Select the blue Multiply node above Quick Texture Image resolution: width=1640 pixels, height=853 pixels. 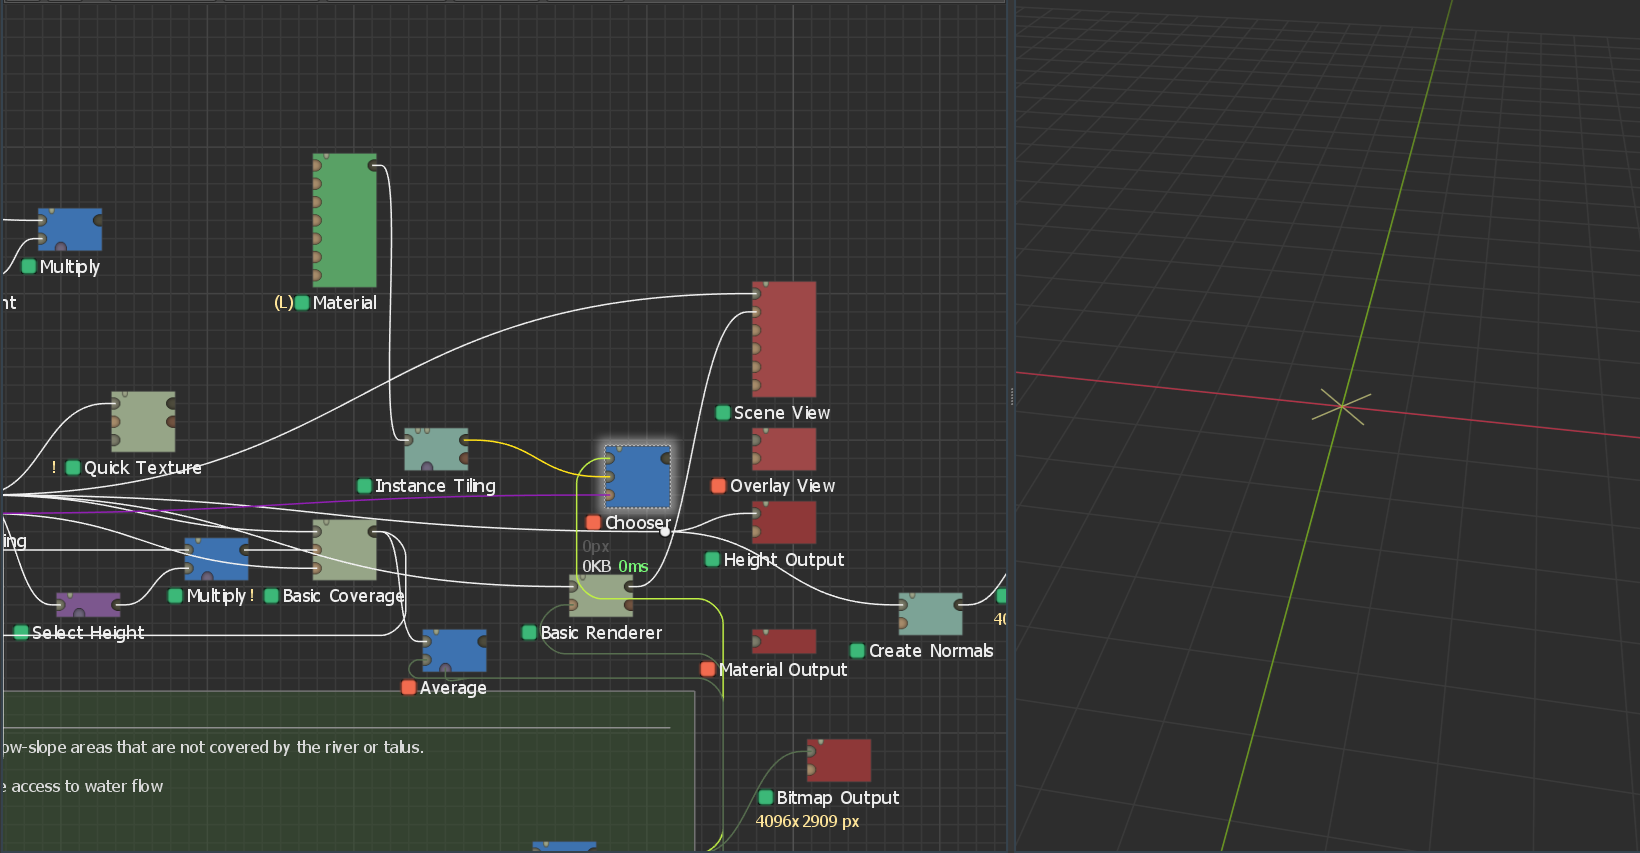tap(70, 229)
